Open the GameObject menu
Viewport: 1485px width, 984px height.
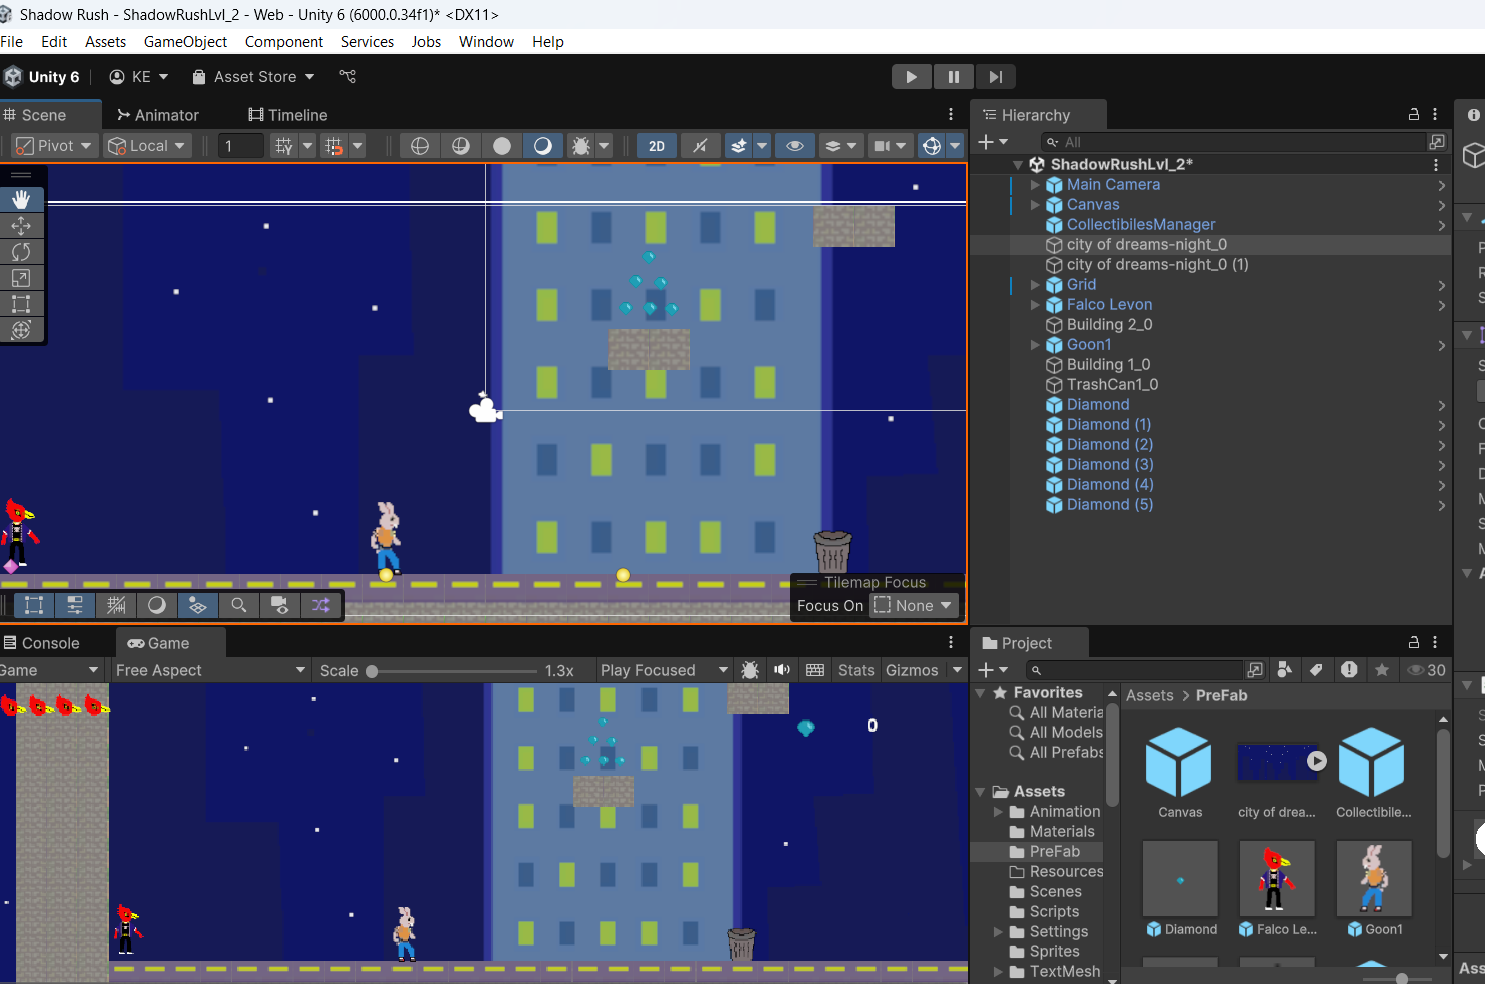[x=185, y=42]
